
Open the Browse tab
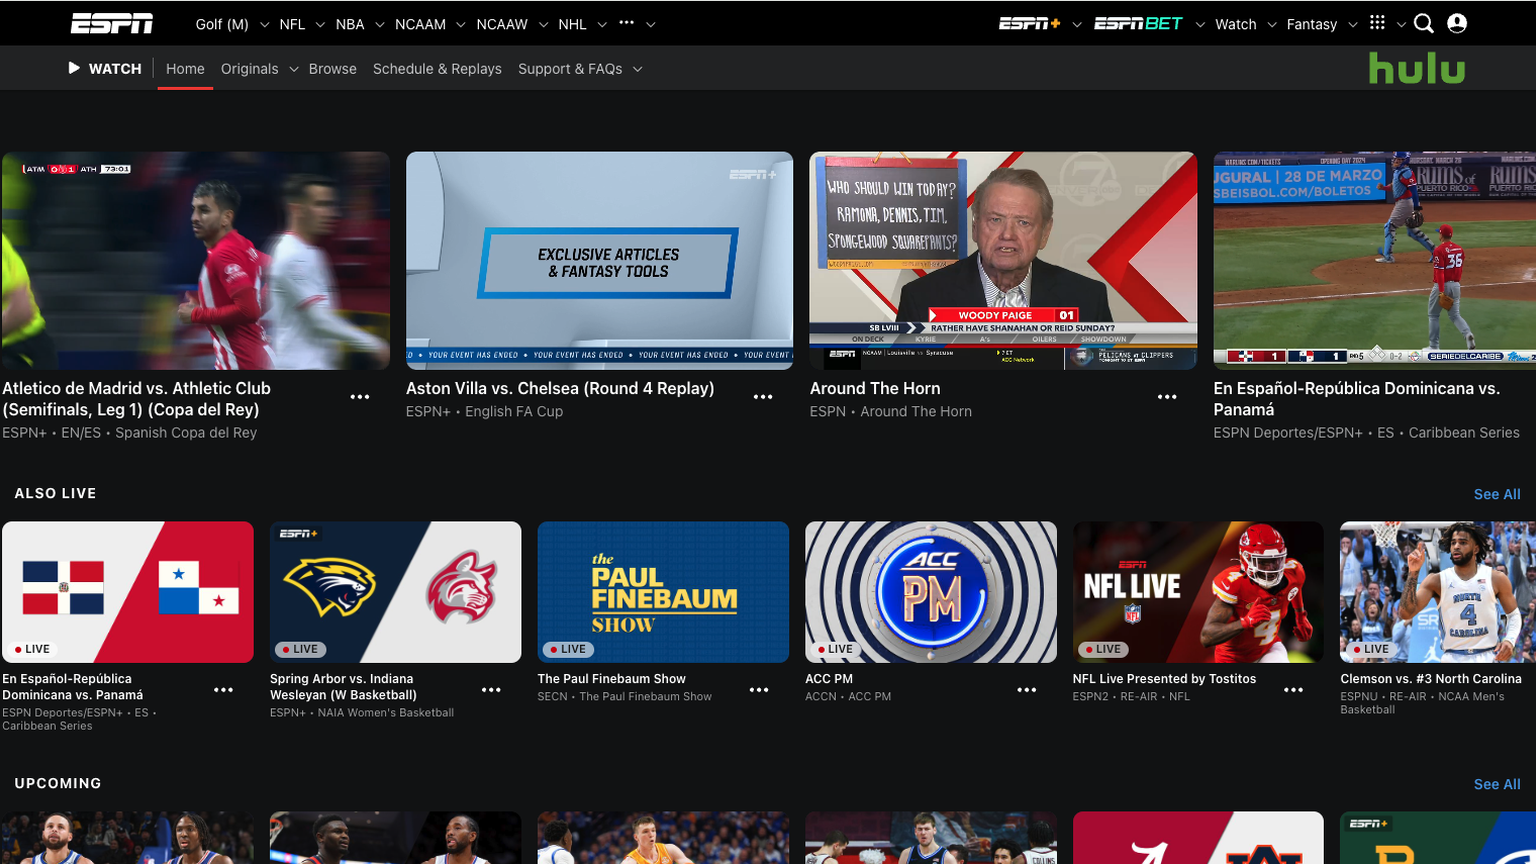click(333, 69)
